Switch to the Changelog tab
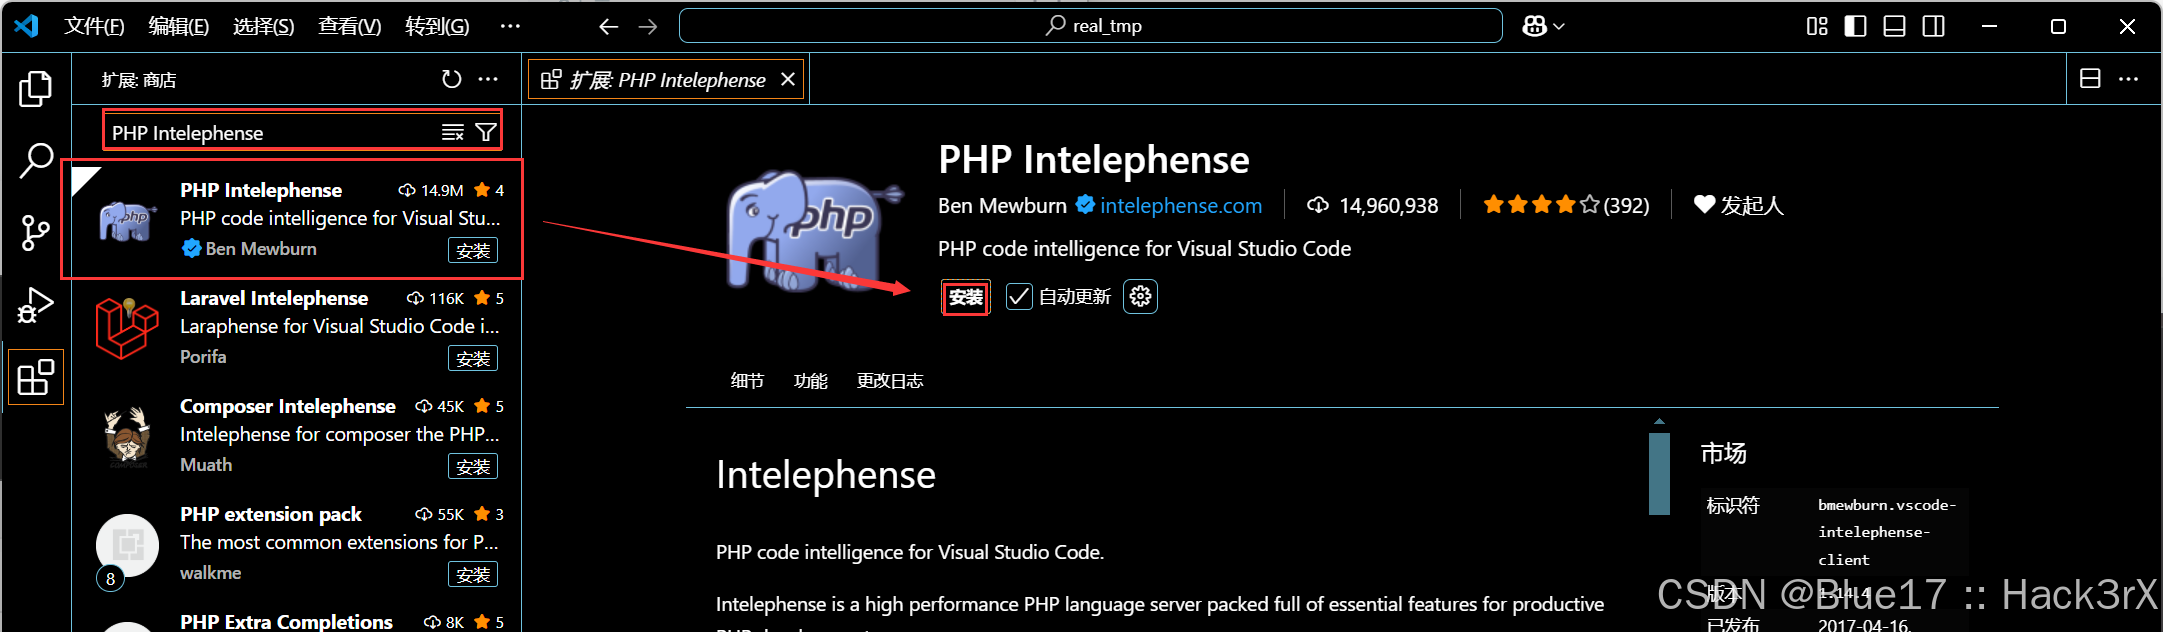Image resolution: width=2163 pixels, height=632 pixels. [890, 381]
